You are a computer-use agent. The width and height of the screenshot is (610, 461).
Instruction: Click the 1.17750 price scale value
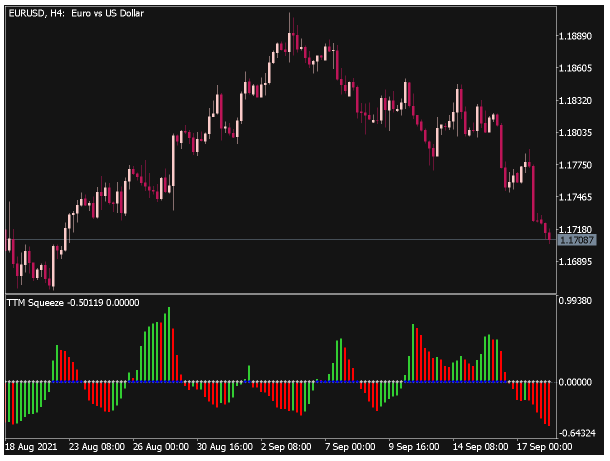[575, 165]
